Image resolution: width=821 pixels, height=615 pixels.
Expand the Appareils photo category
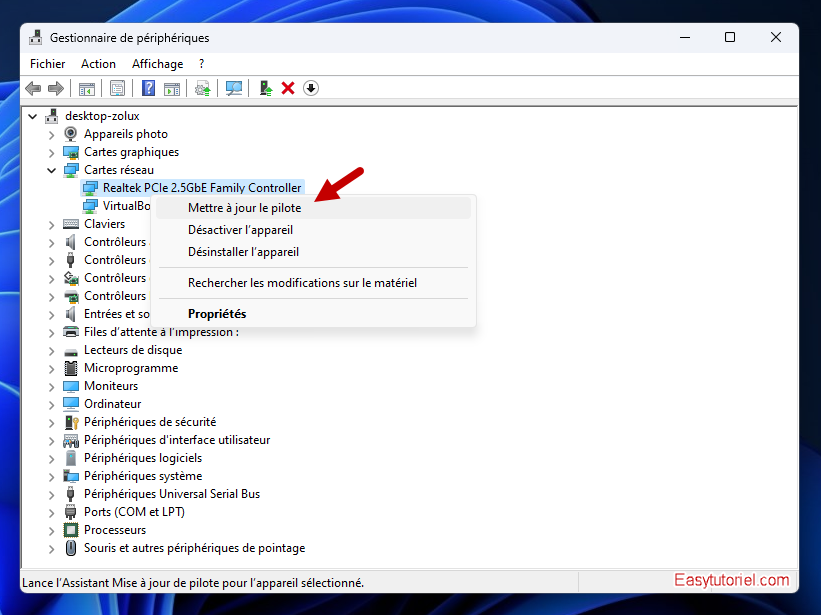pos(51,135)
